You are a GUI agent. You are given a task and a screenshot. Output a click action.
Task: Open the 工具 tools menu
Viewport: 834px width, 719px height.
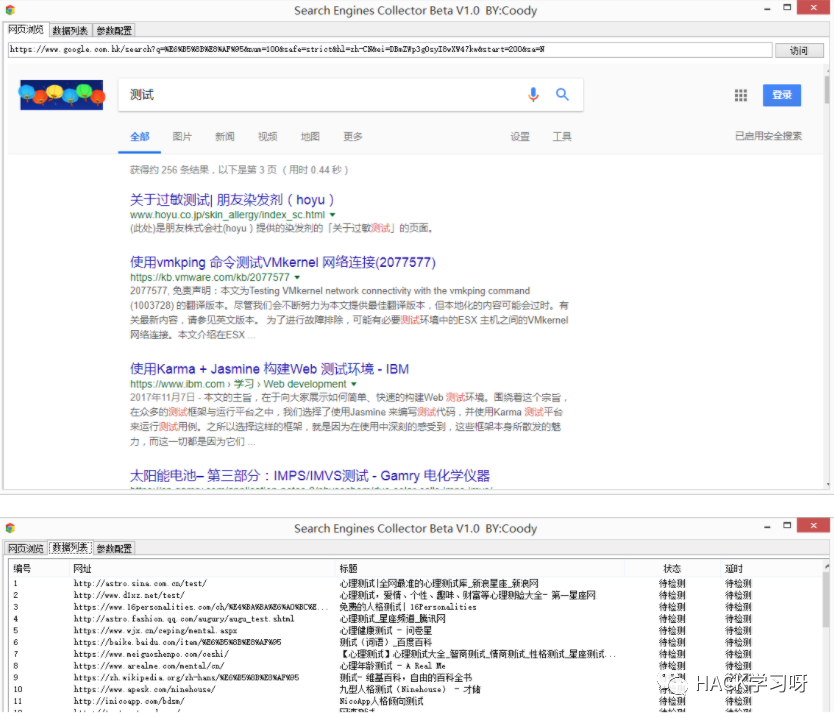tap(562, 137)
